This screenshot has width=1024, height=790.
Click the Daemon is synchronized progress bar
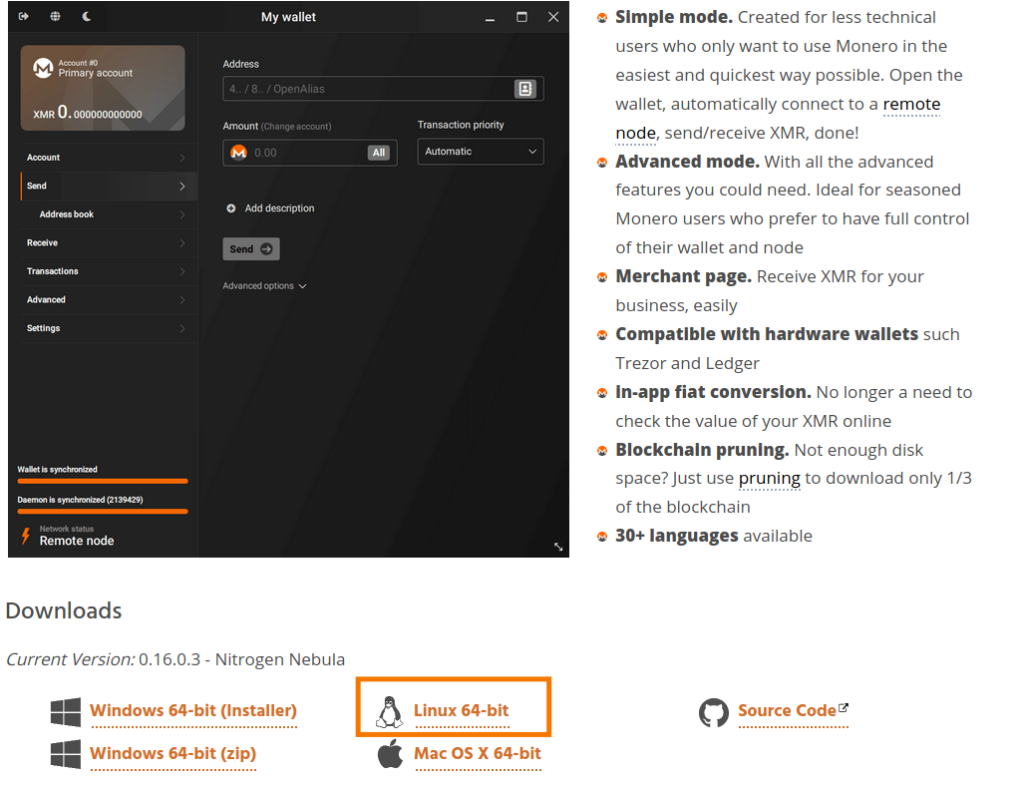103,511
